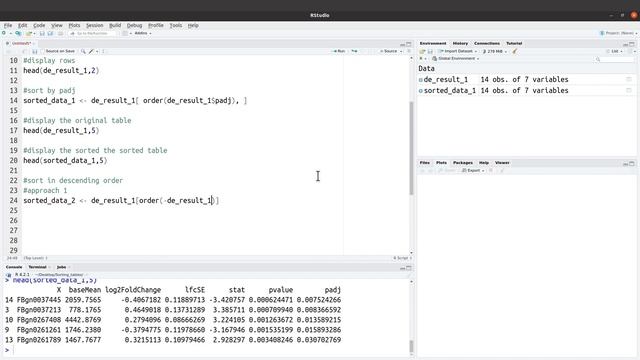Minimize the Console pane

pyautogui.click(x=402, y=268)
